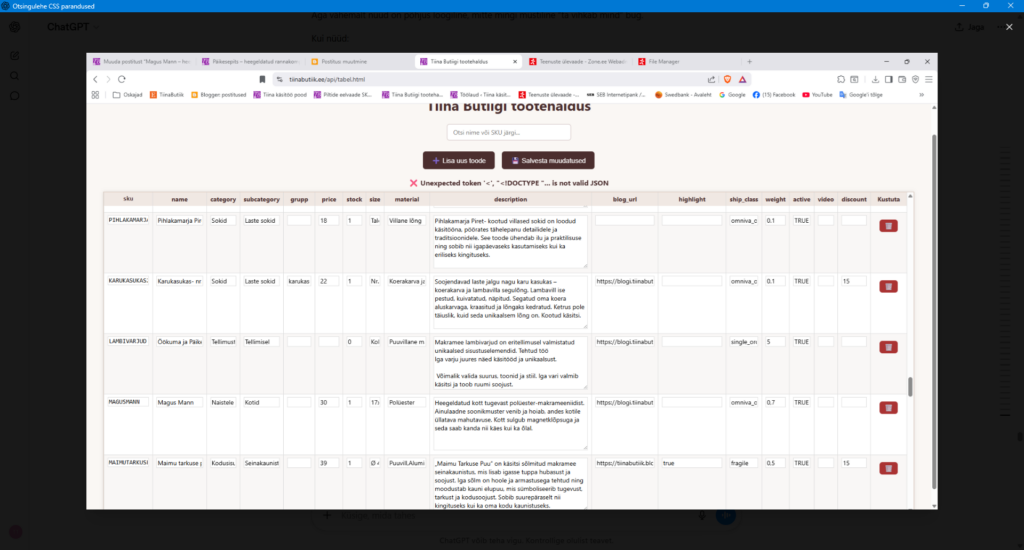
Task: Expand hidden bookmarks chevron
Action: 921,95
